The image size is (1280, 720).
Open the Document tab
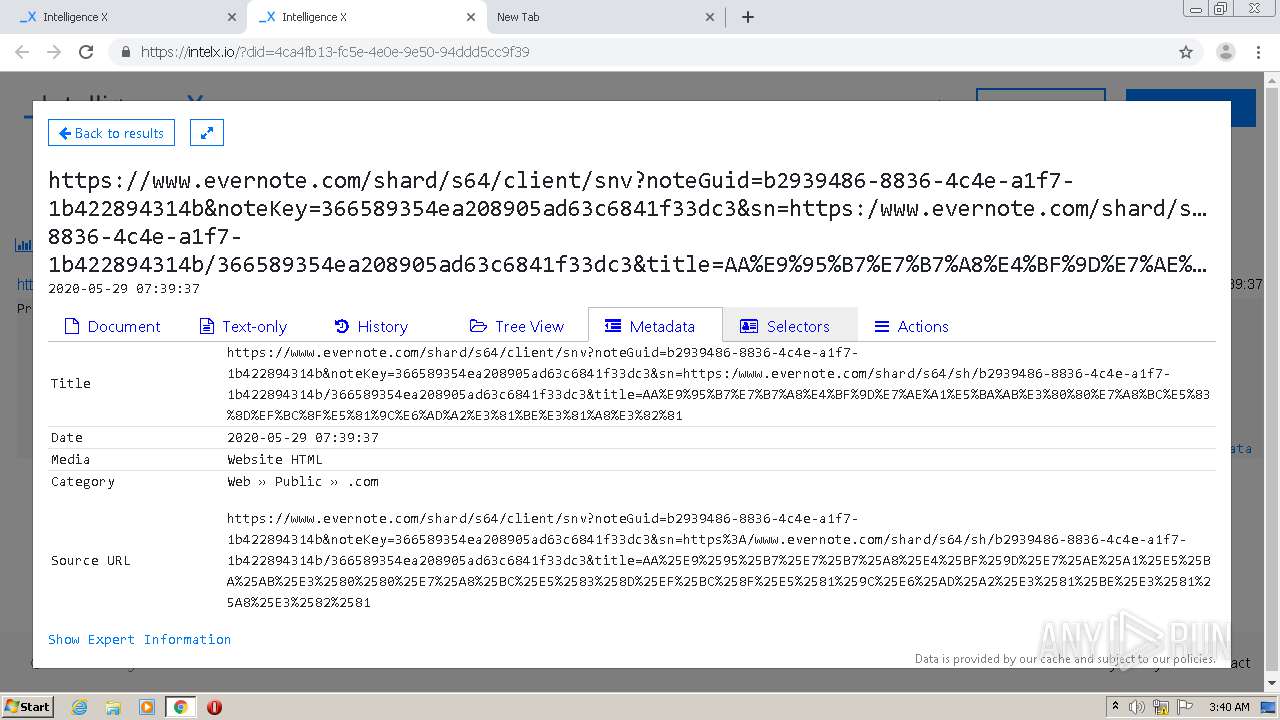pos(112,326)
